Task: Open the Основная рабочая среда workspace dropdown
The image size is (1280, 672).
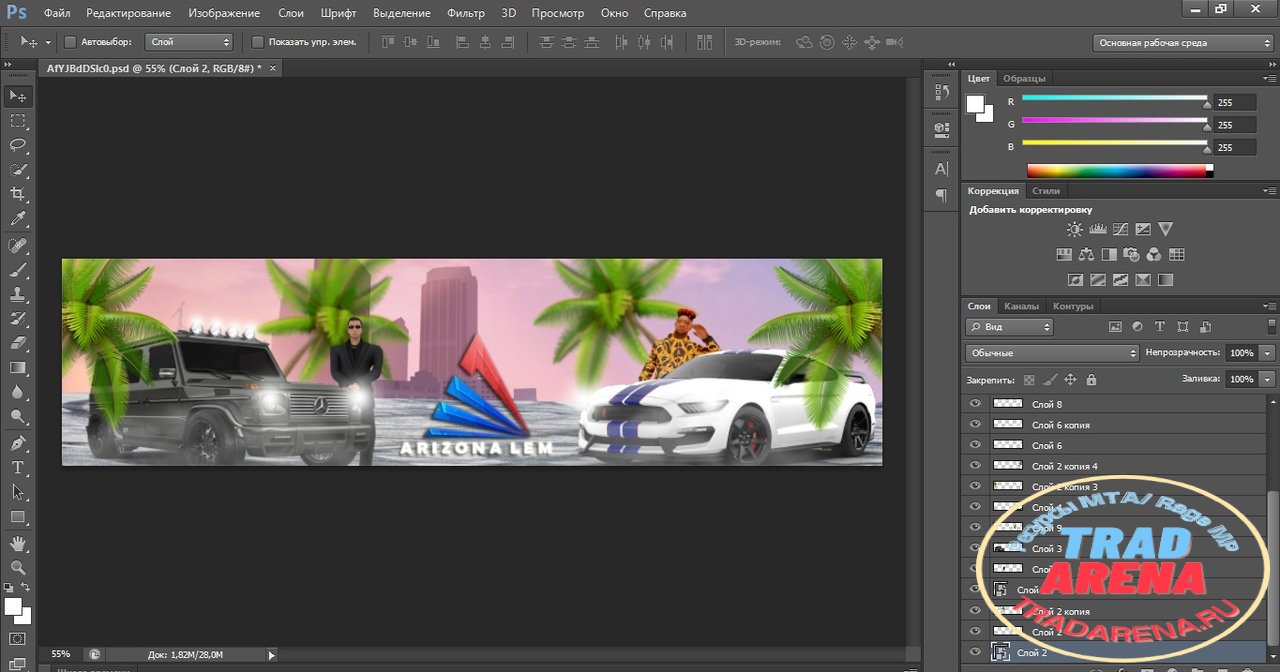Action: 1182,43
